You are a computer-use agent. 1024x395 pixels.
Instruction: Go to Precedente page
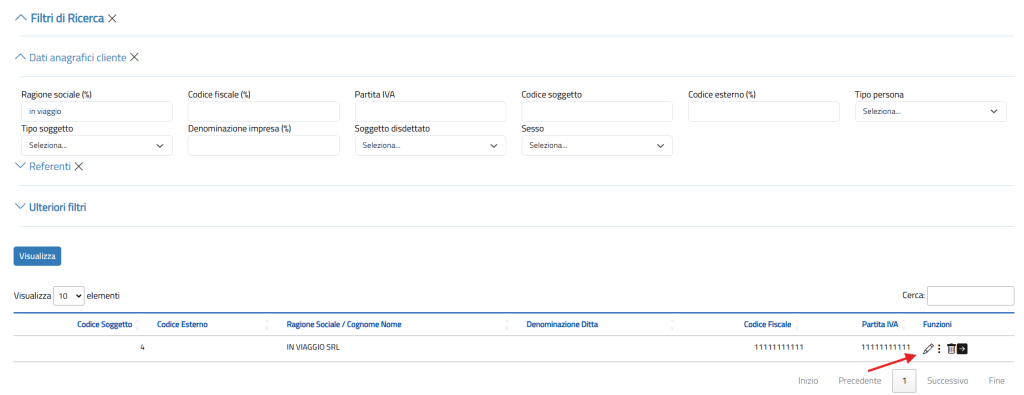click(859, 381)
